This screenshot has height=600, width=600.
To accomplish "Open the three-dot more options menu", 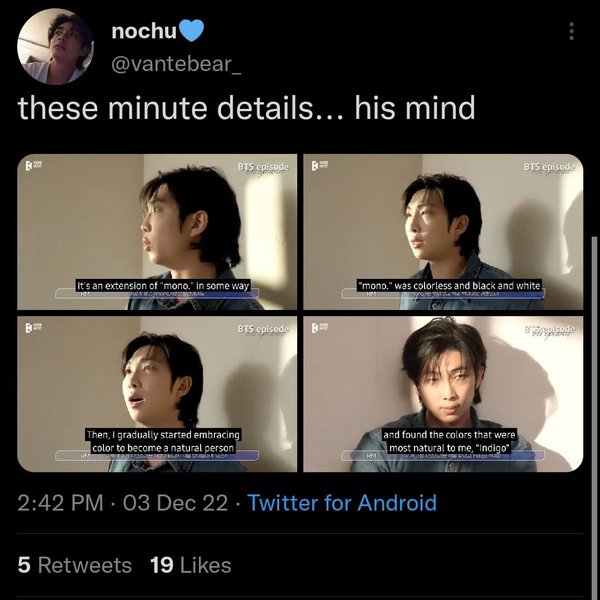I will tap(571, 32).
